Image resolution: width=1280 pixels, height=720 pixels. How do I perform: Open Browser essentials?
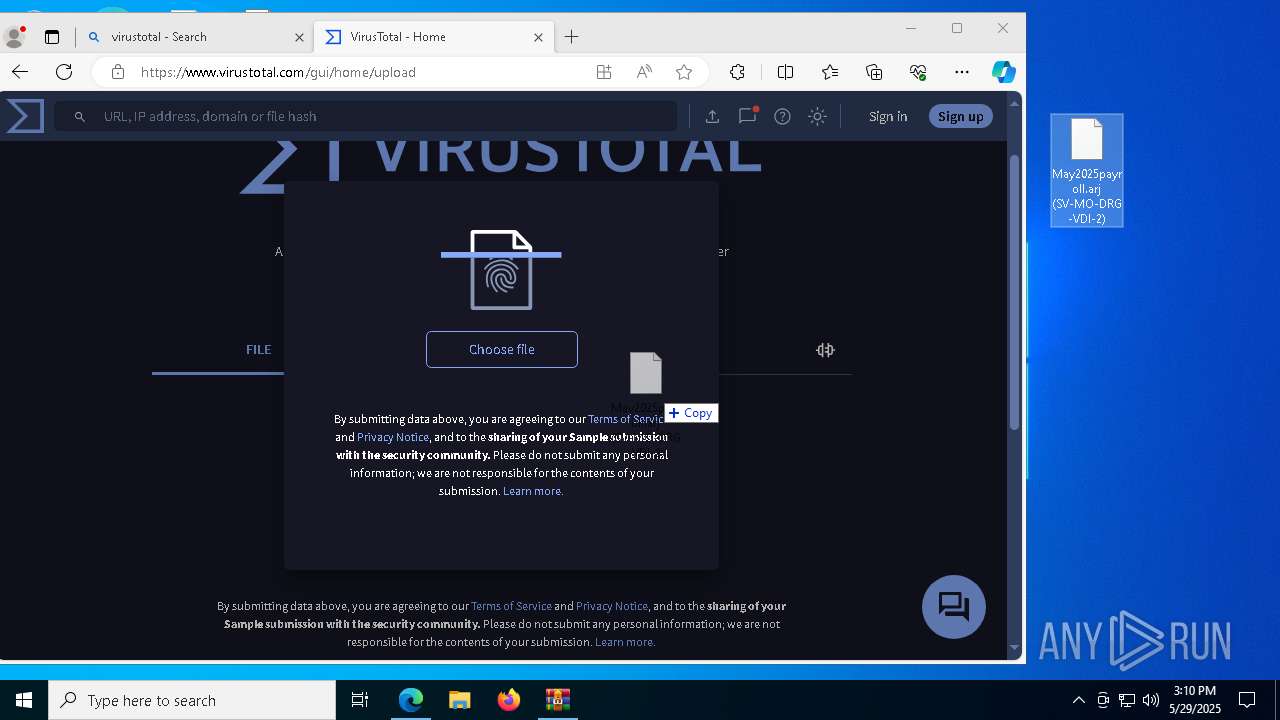pyautogui.click(x=918, y=72)
